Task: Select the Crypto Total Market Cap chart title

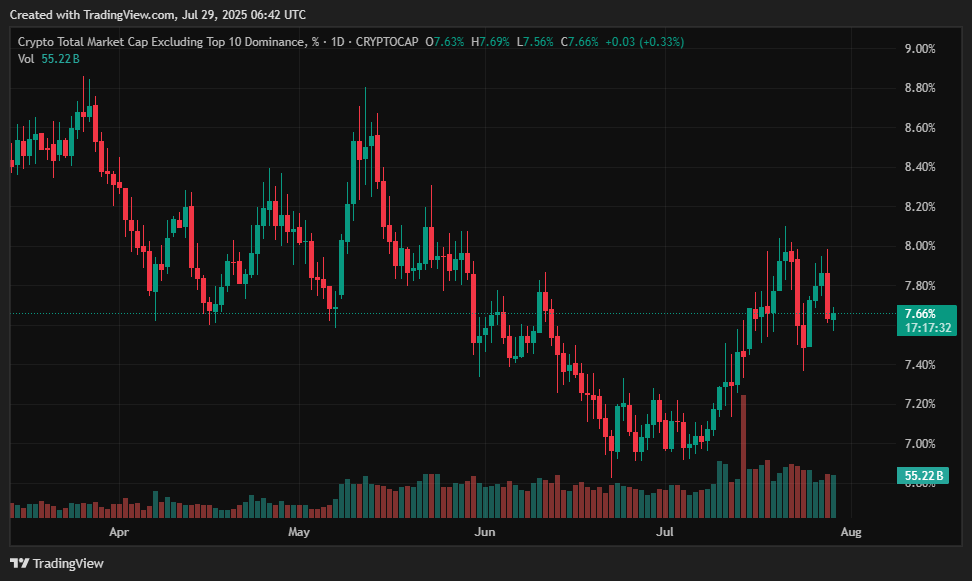Action: coord(160,42)
